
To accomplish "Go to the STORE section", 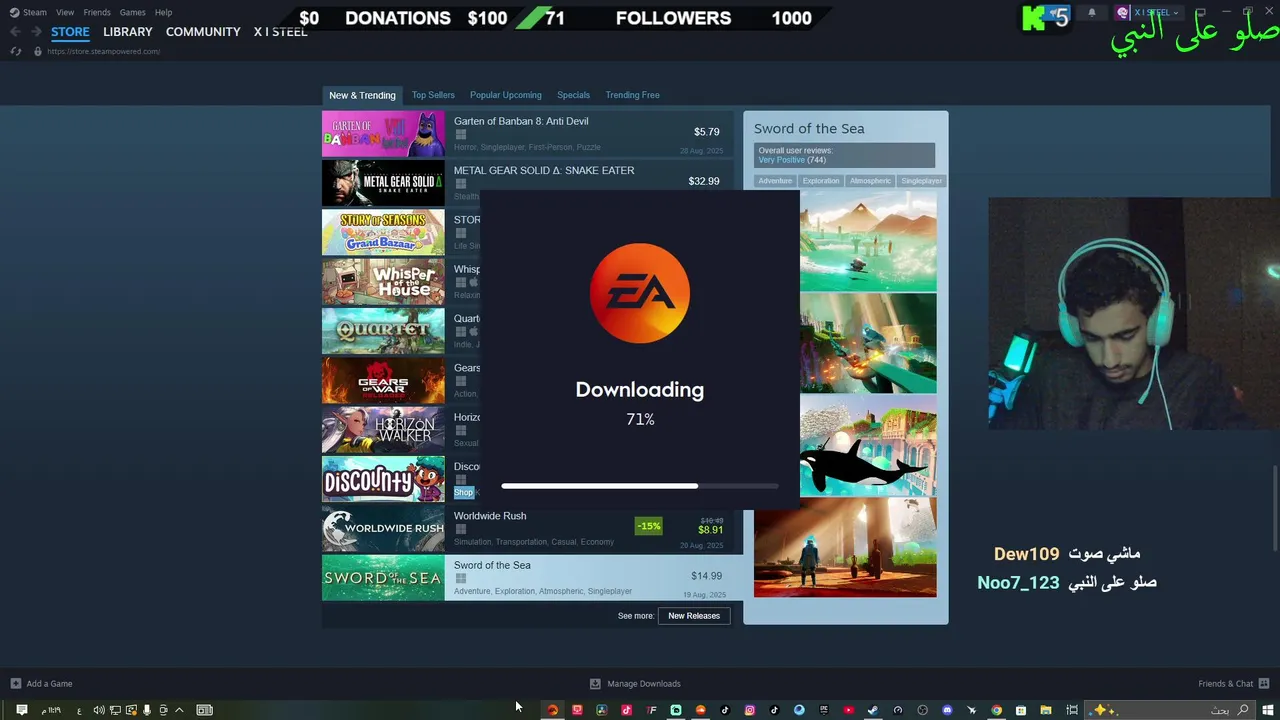I will (x=70, y=32).
